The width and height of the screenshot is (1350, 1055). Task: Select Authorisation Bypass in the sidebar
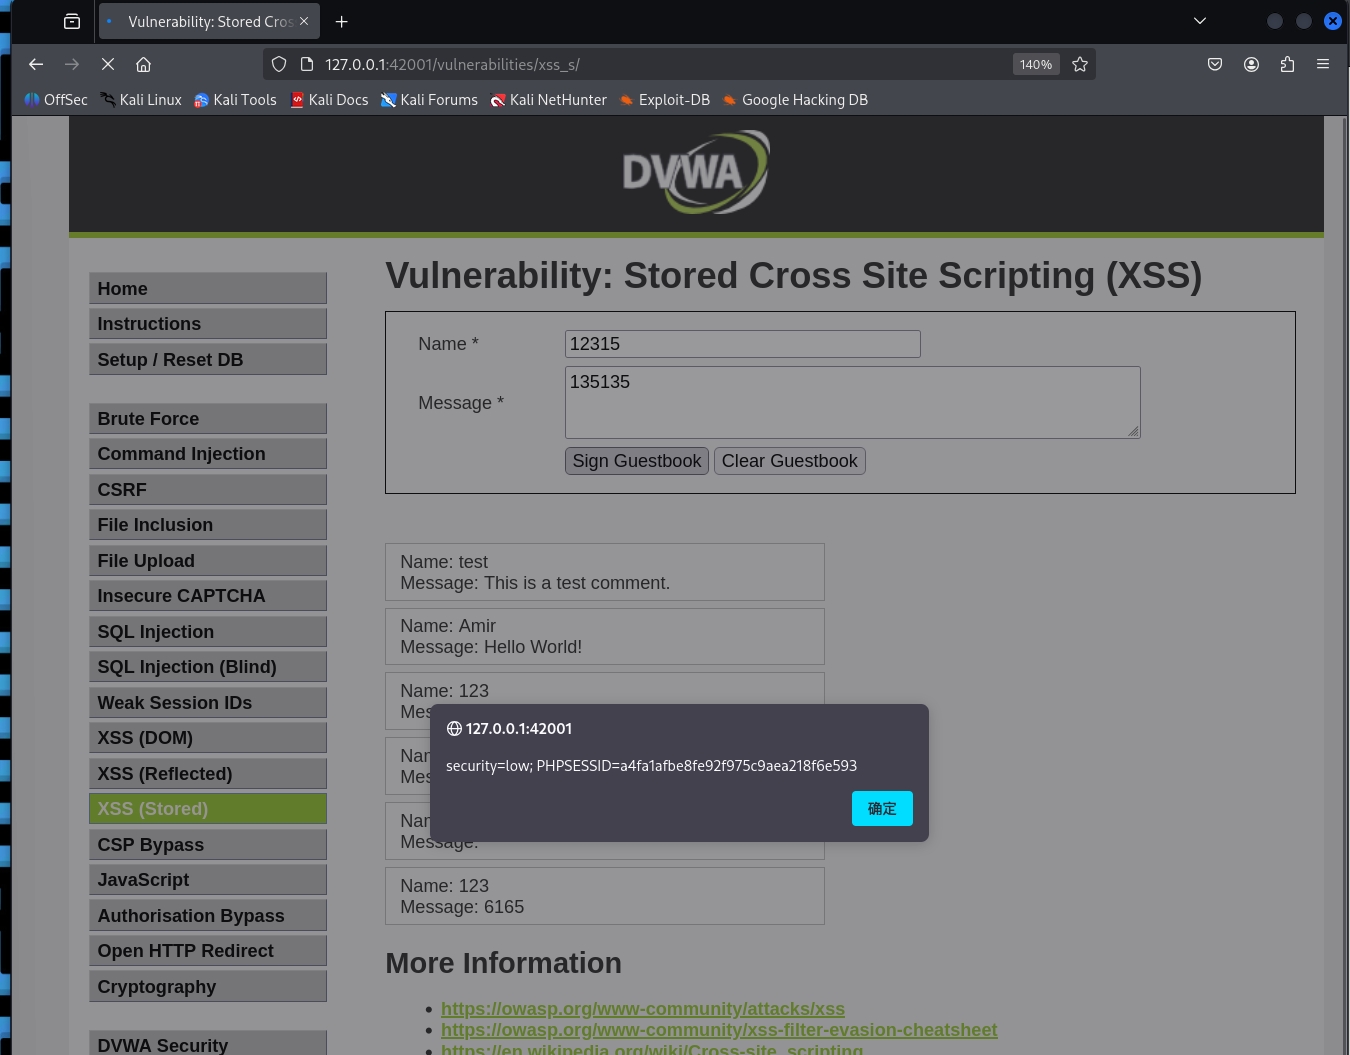click(x=208, y=915)
